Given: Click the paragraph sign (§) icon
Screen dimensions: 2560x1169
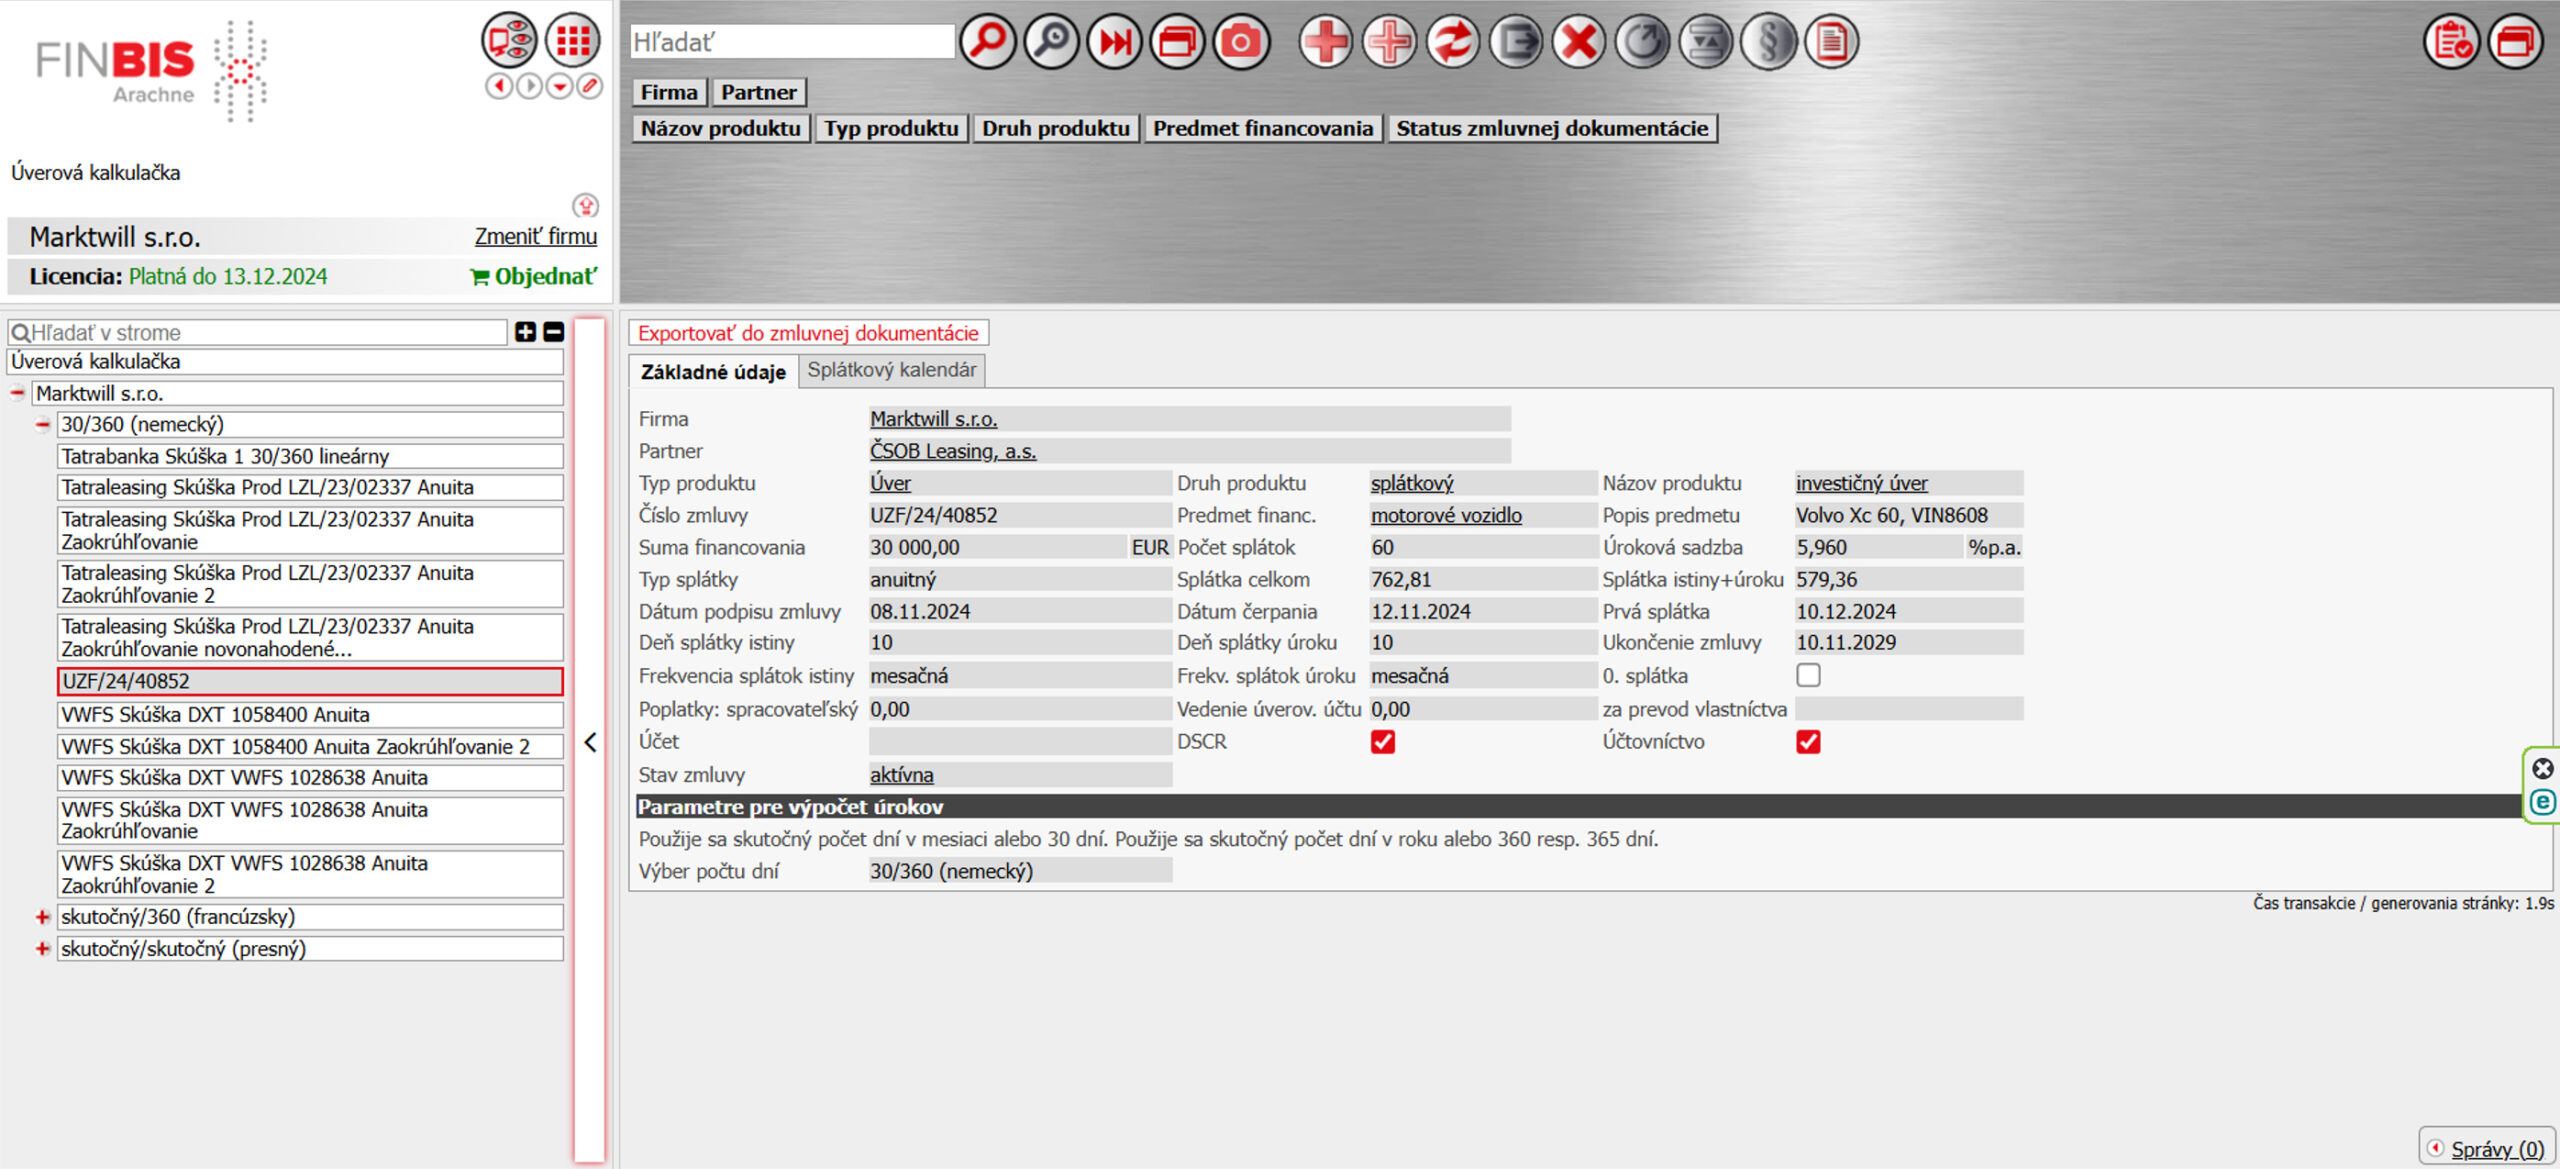Looking at the screenshot, I should pyautogui.click(x=1769, y=42).
